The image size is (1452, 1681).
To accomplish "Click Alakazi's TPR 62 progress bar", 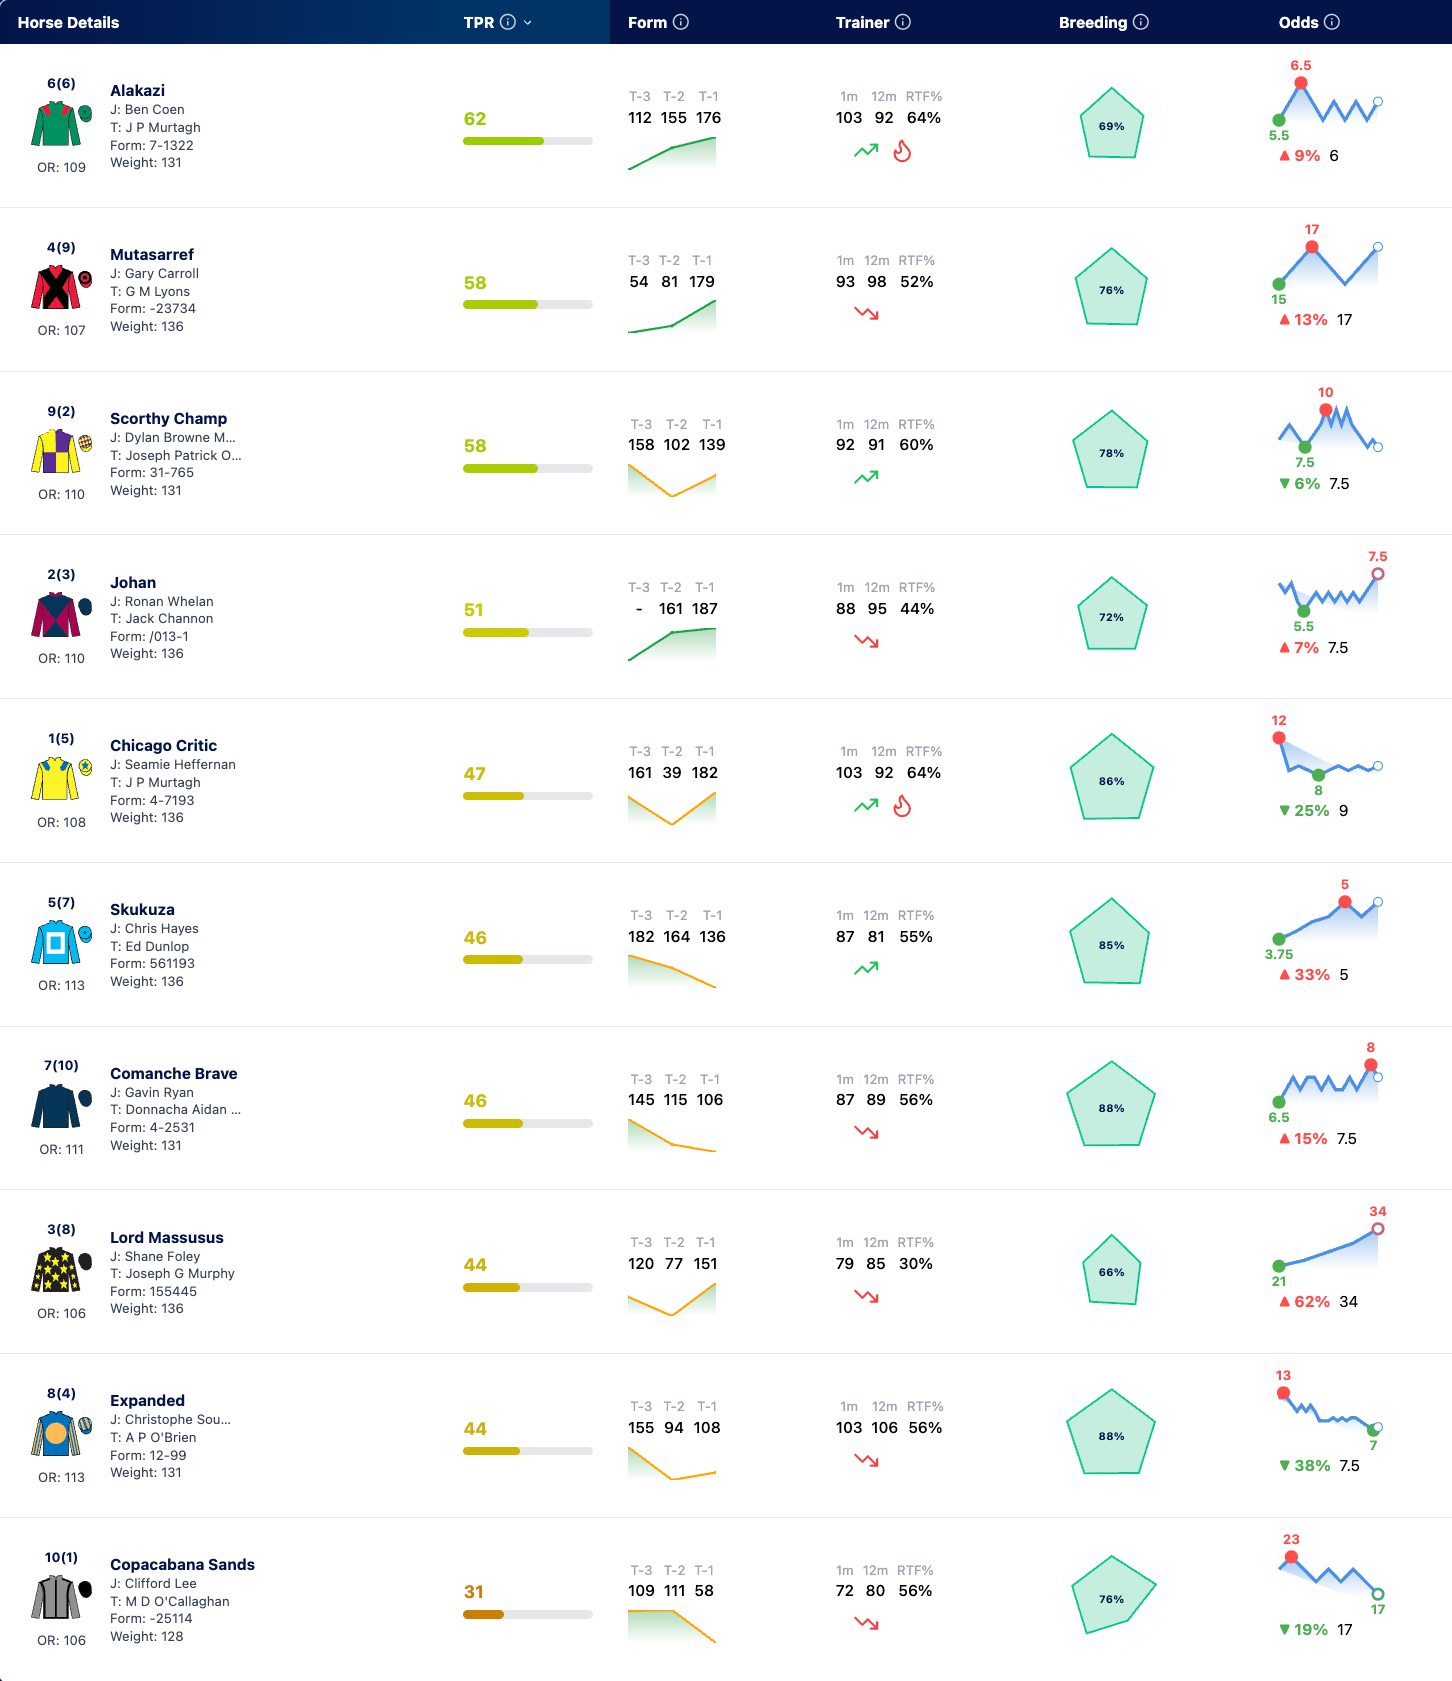I will pyautogui.click(x=528, y=141).
